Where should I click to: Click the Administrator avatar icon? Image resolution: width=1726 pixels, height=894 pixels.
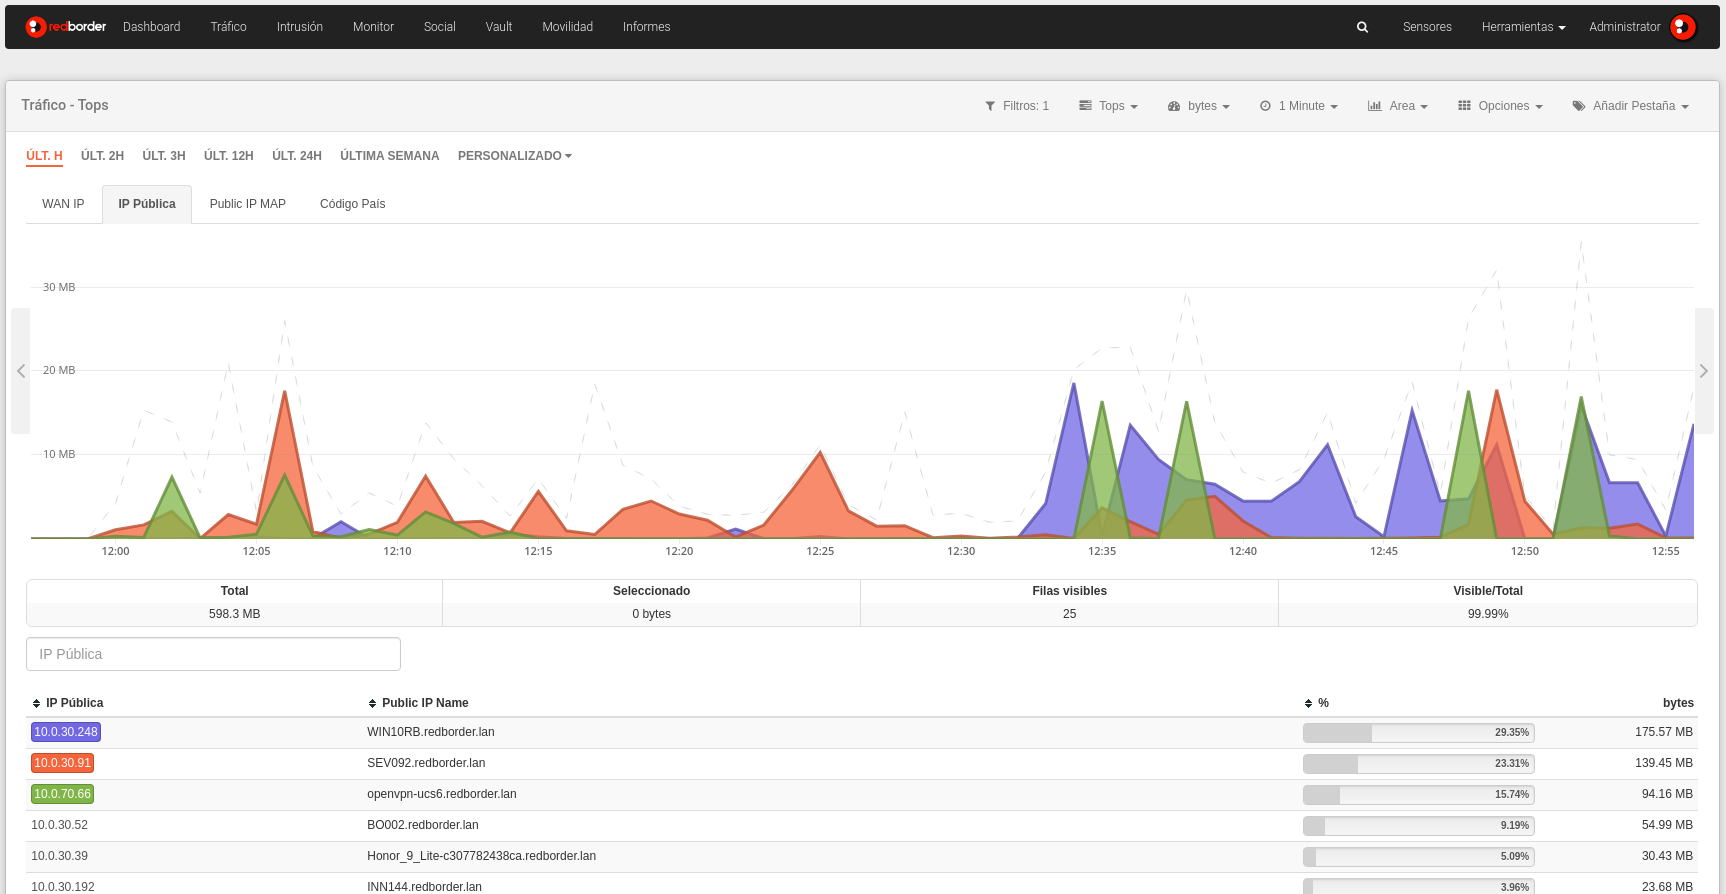click(x=1683, y=27)
